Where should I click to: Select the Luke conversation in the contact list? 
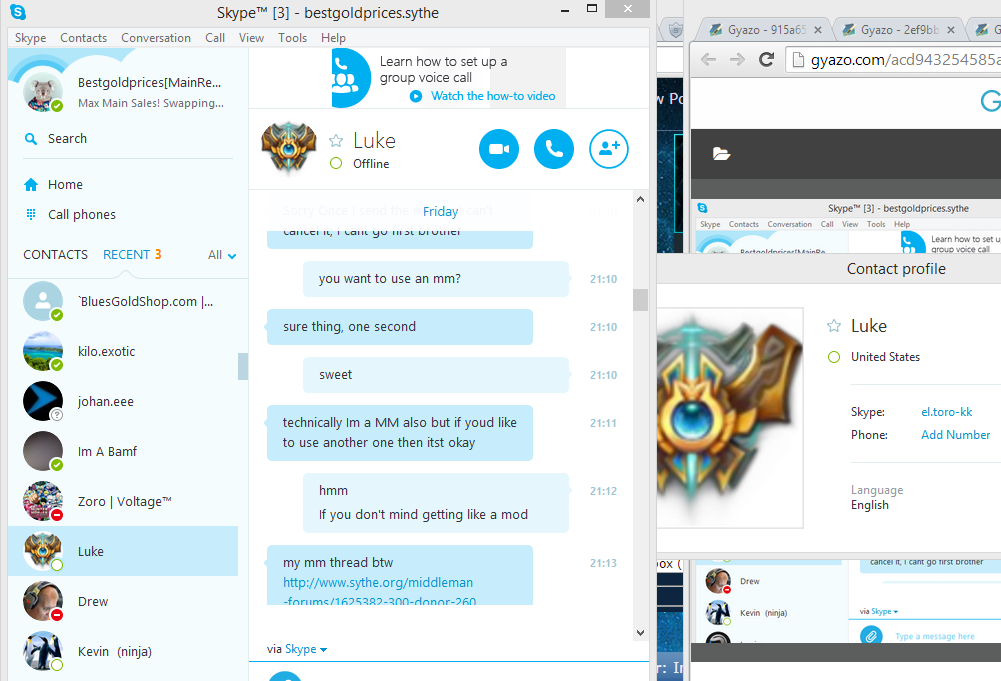(123, 551)
